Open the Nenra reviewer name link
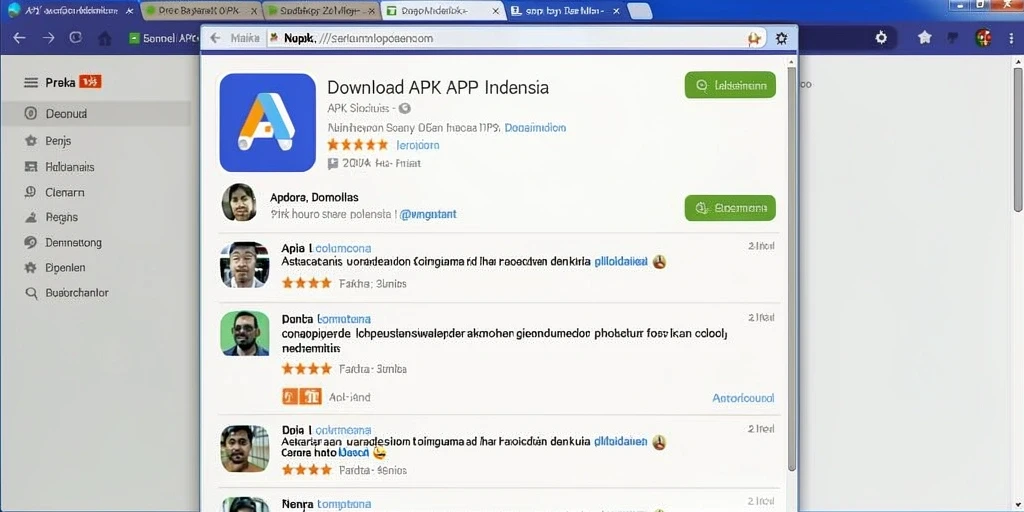1024x512 pixels. pyautogui.click(x=344, y=504)
